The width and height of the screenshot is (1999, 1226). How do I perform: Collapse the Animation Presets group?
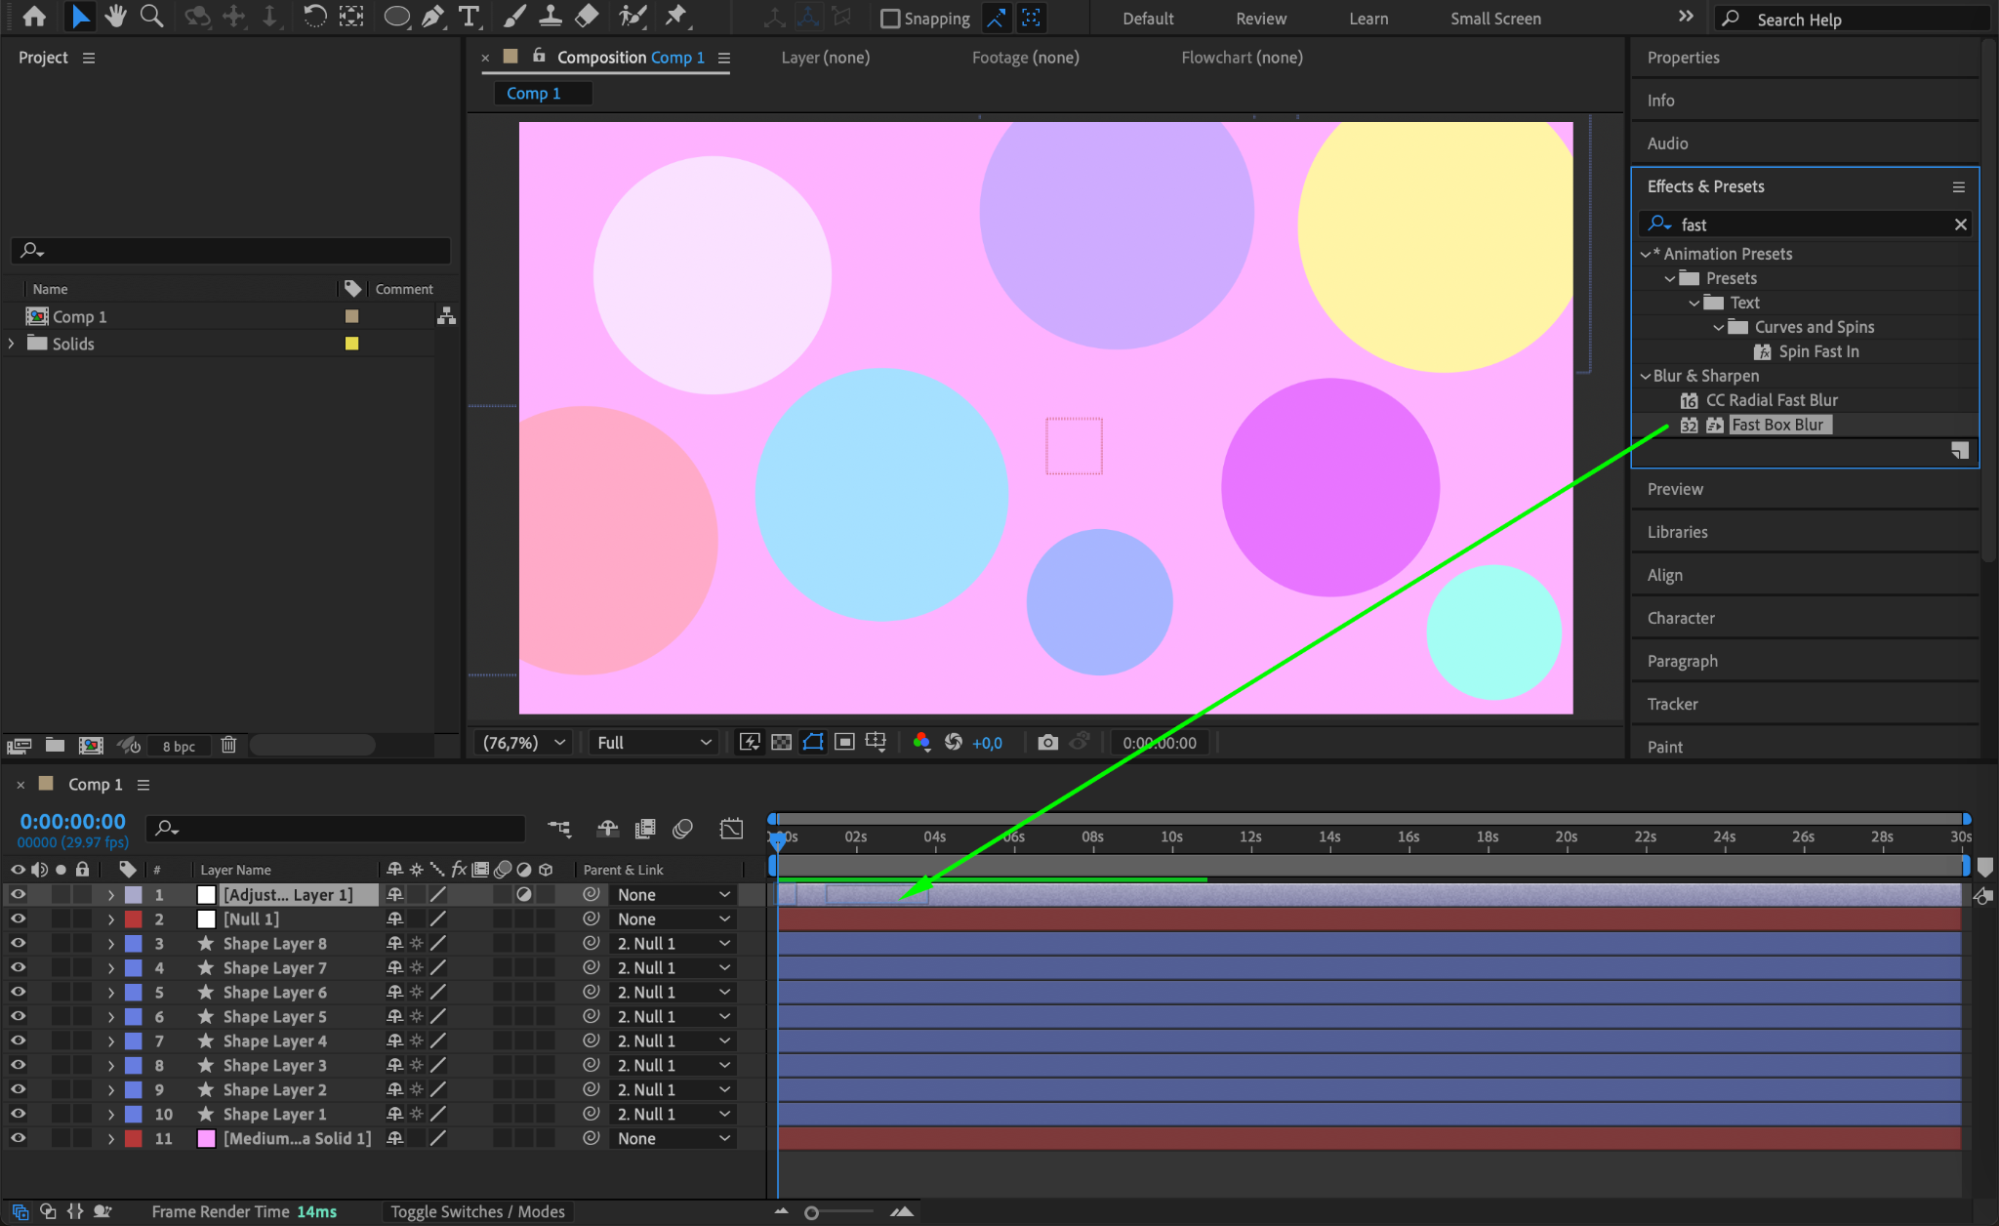tap(1645, 254)
